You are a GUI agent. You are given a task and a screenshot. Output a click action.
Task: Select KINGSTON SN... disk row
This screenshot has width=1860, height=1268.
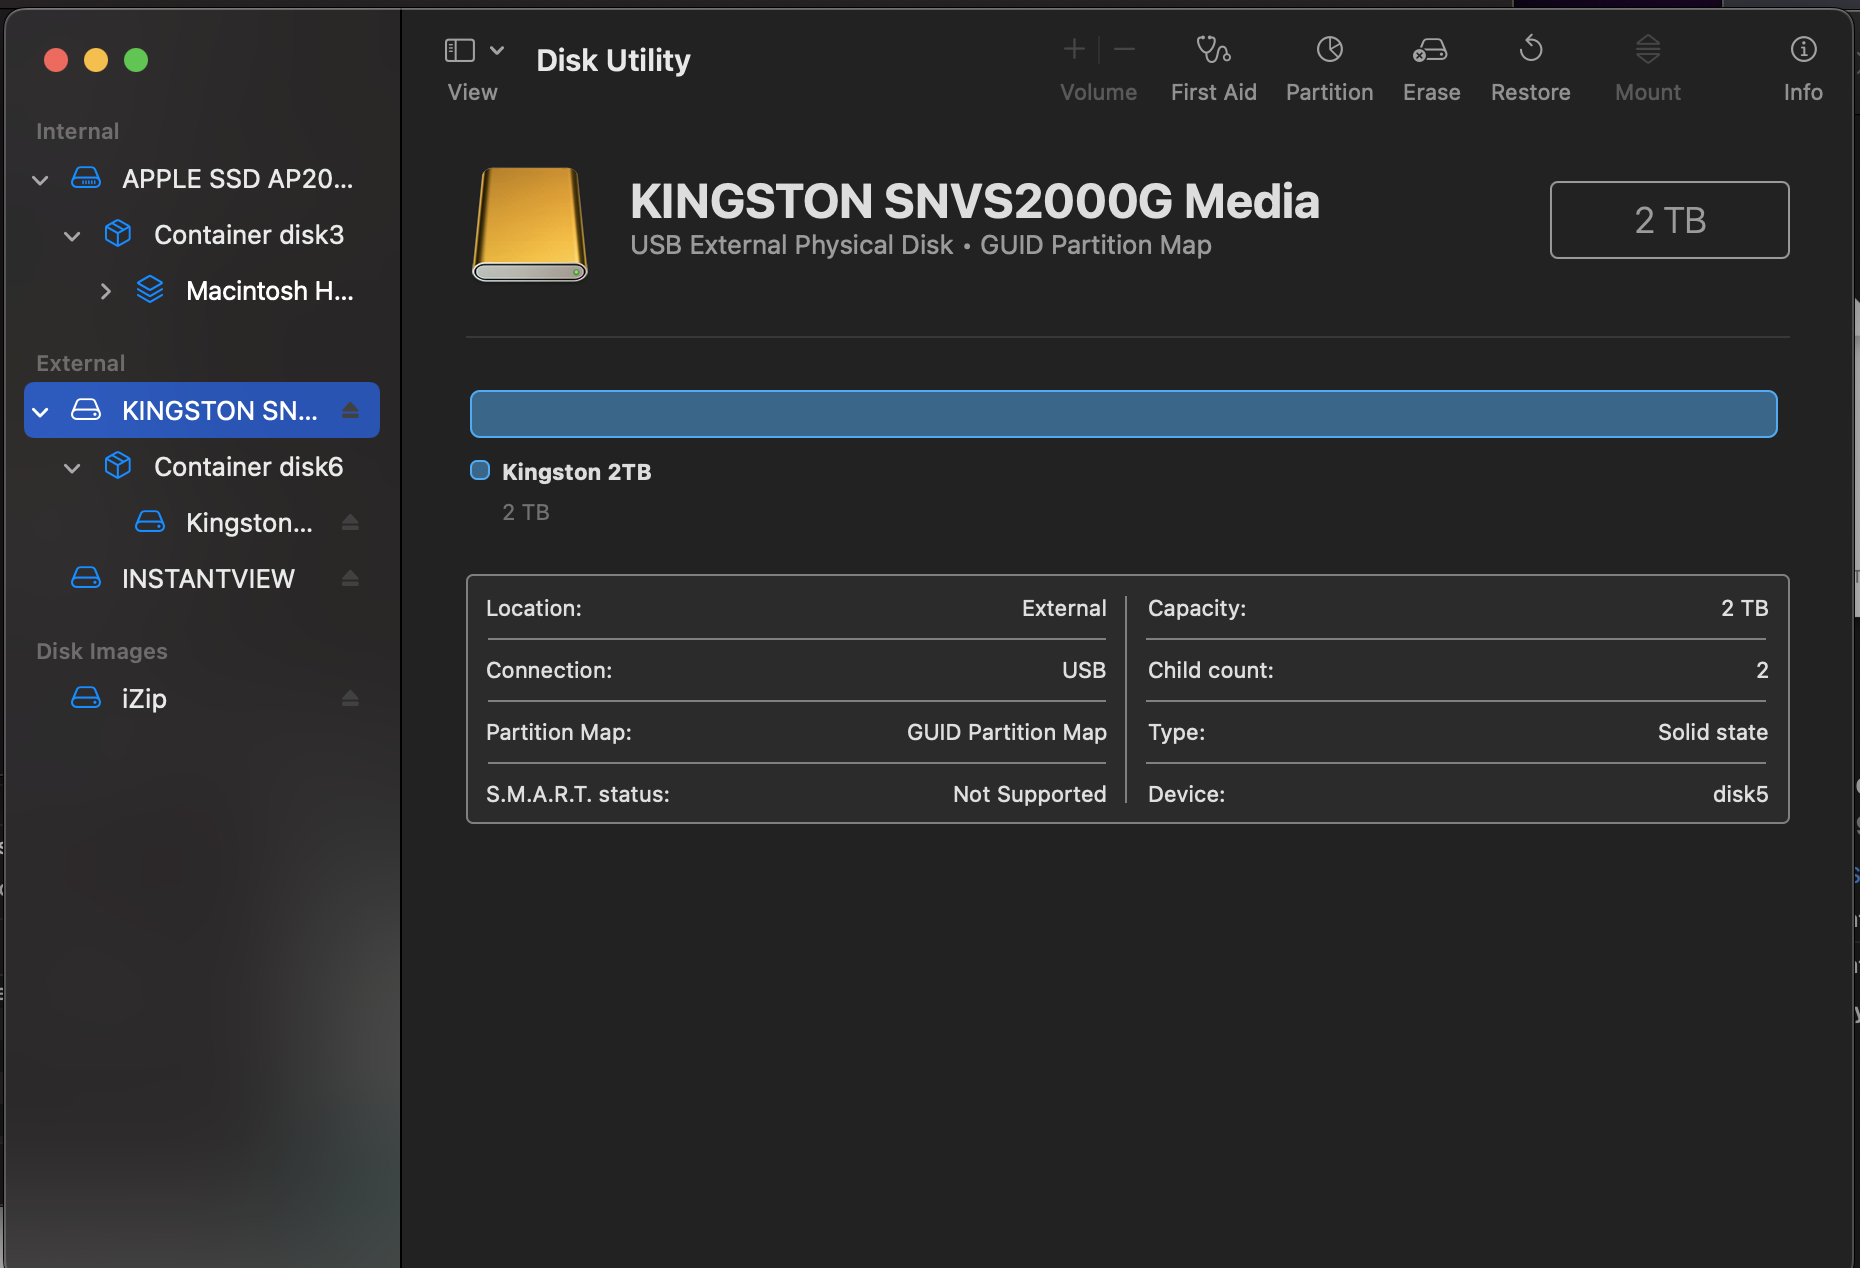point(202,410)
